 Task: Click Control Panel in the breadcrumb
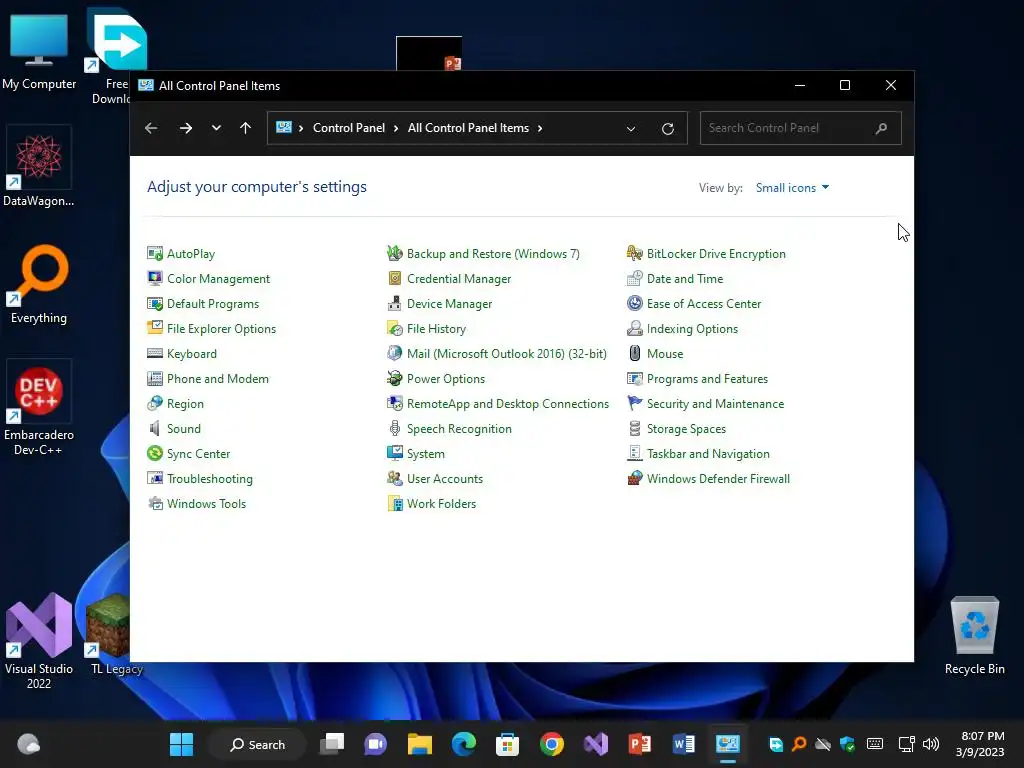coord(349,128)
